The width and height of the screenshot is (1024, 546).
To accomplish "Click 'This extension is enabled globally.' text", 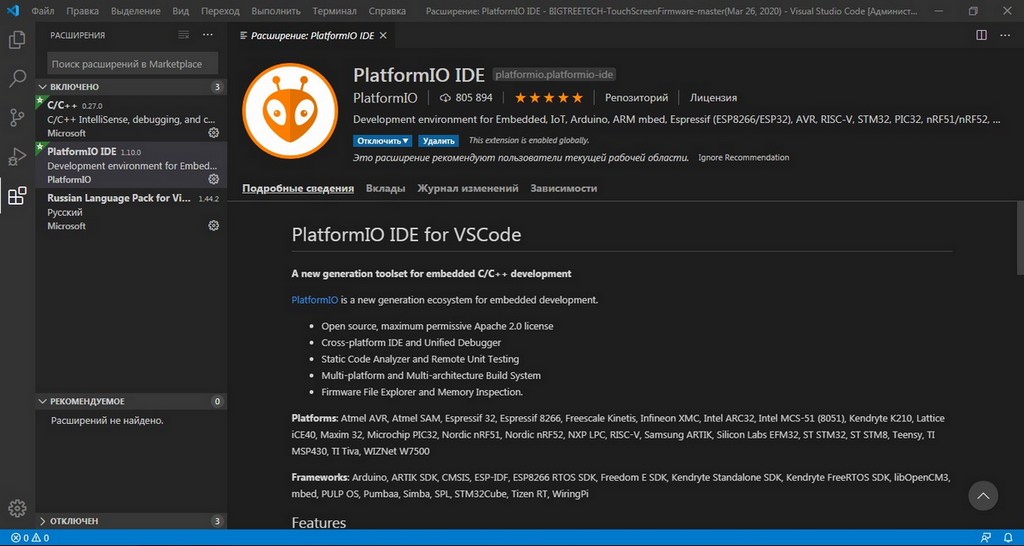I will click(x=529, y=140).
